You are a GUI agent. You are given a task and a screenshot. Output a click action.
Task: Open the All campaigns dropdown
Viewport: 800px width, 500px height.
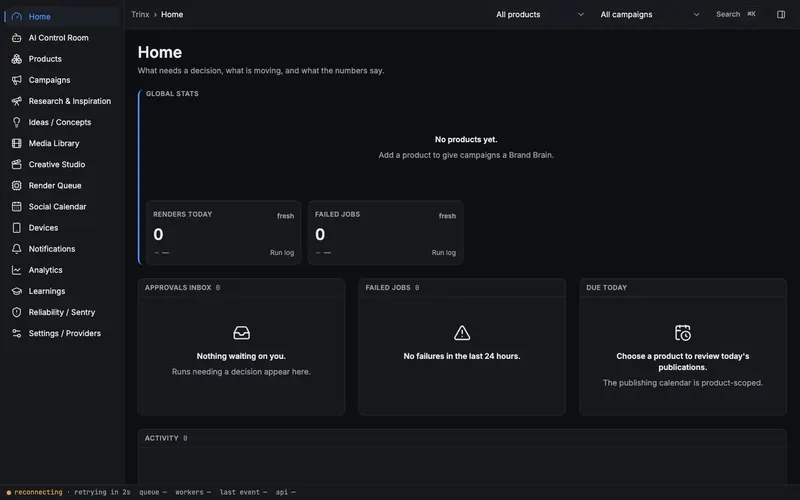[x=649, y=14]
